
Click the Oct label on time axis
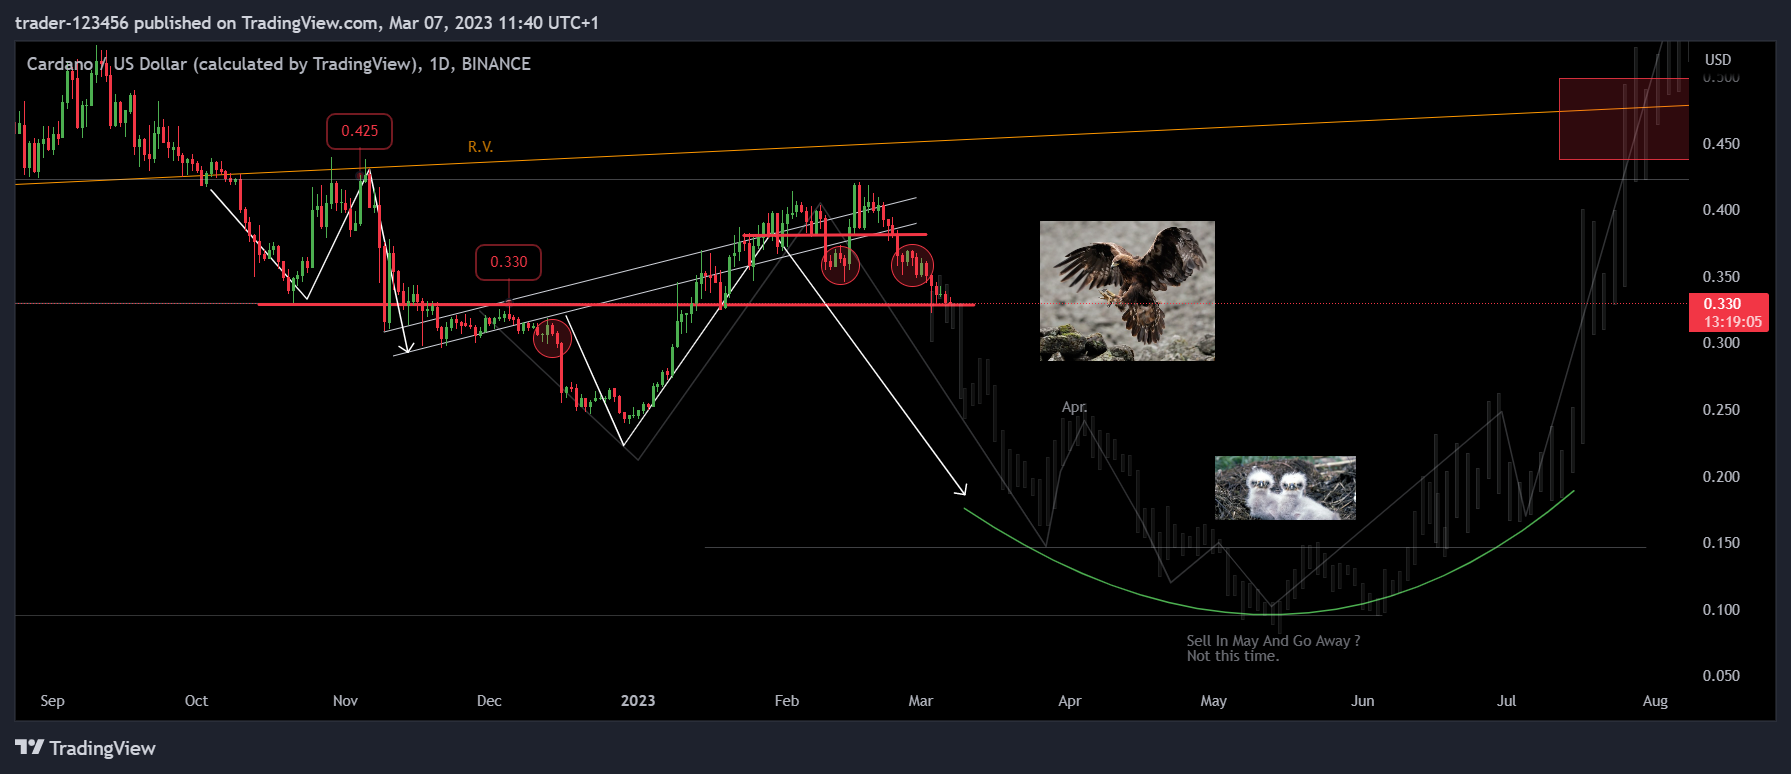pyautogui.click(x=196, y=701)
